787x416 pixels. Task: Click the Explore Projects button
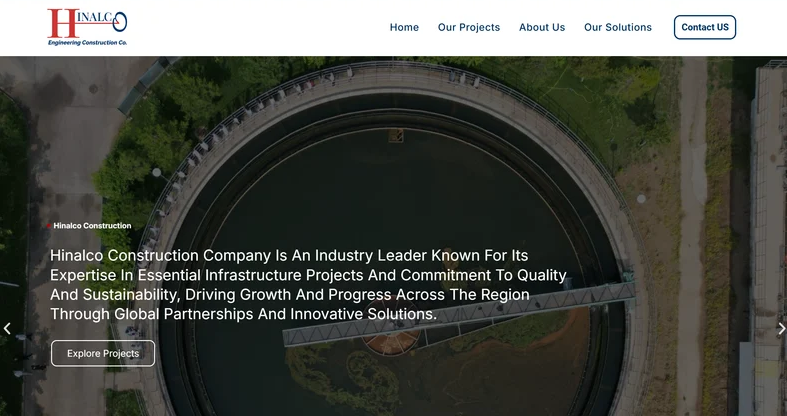pos(103,353)
